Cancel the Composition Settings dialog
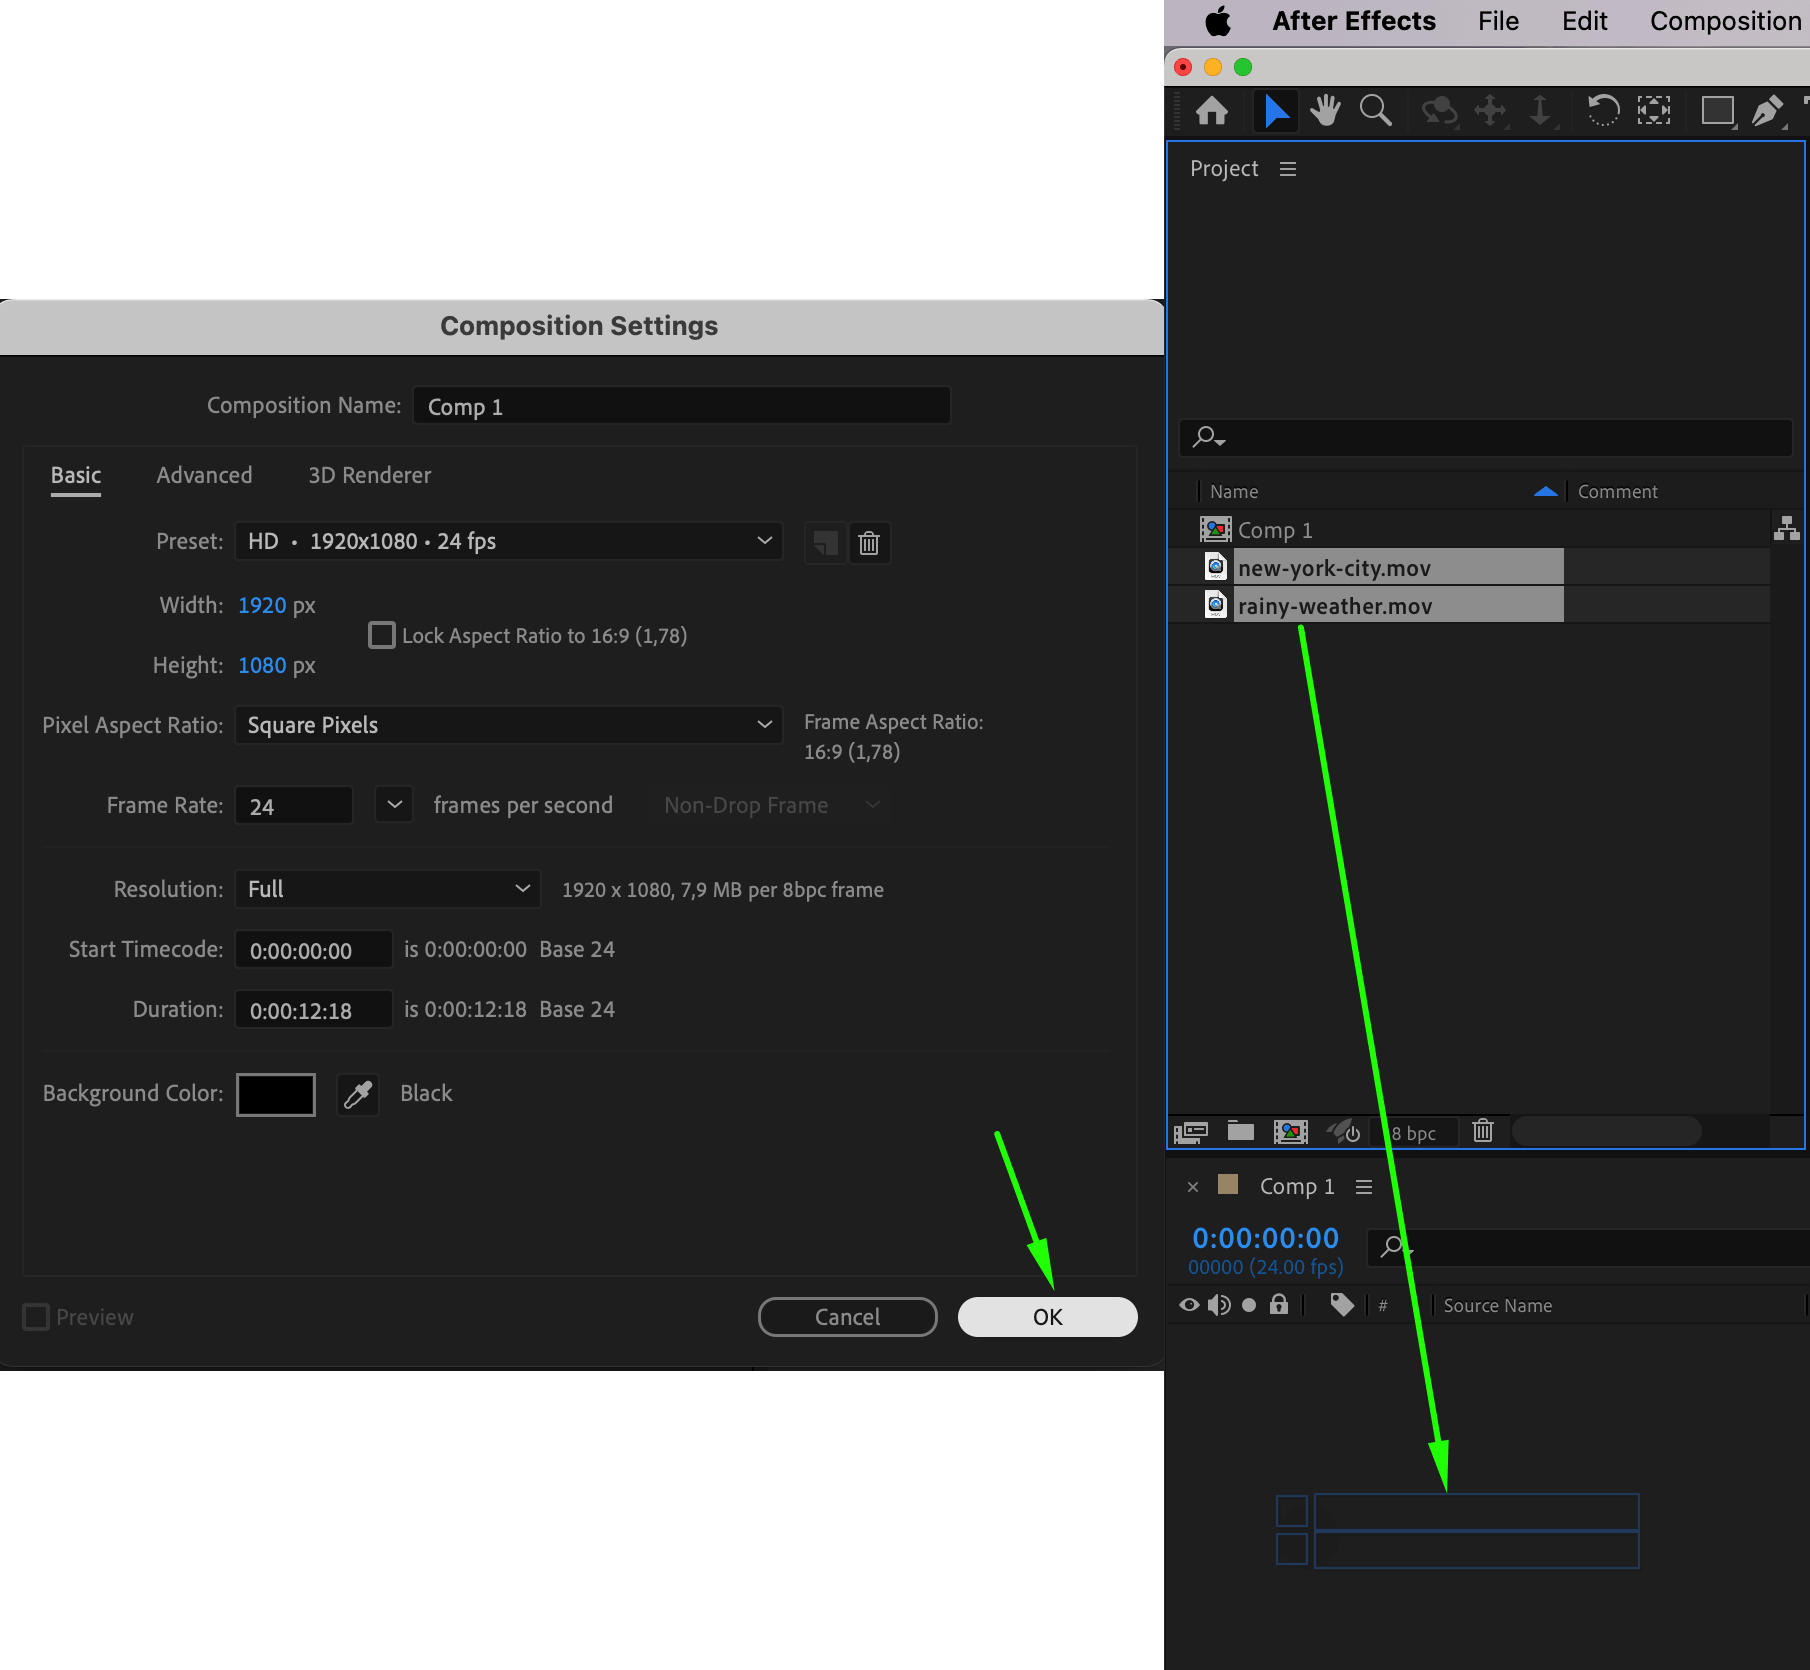The image size is (1810, 1670). click(x=848, y=1317)
